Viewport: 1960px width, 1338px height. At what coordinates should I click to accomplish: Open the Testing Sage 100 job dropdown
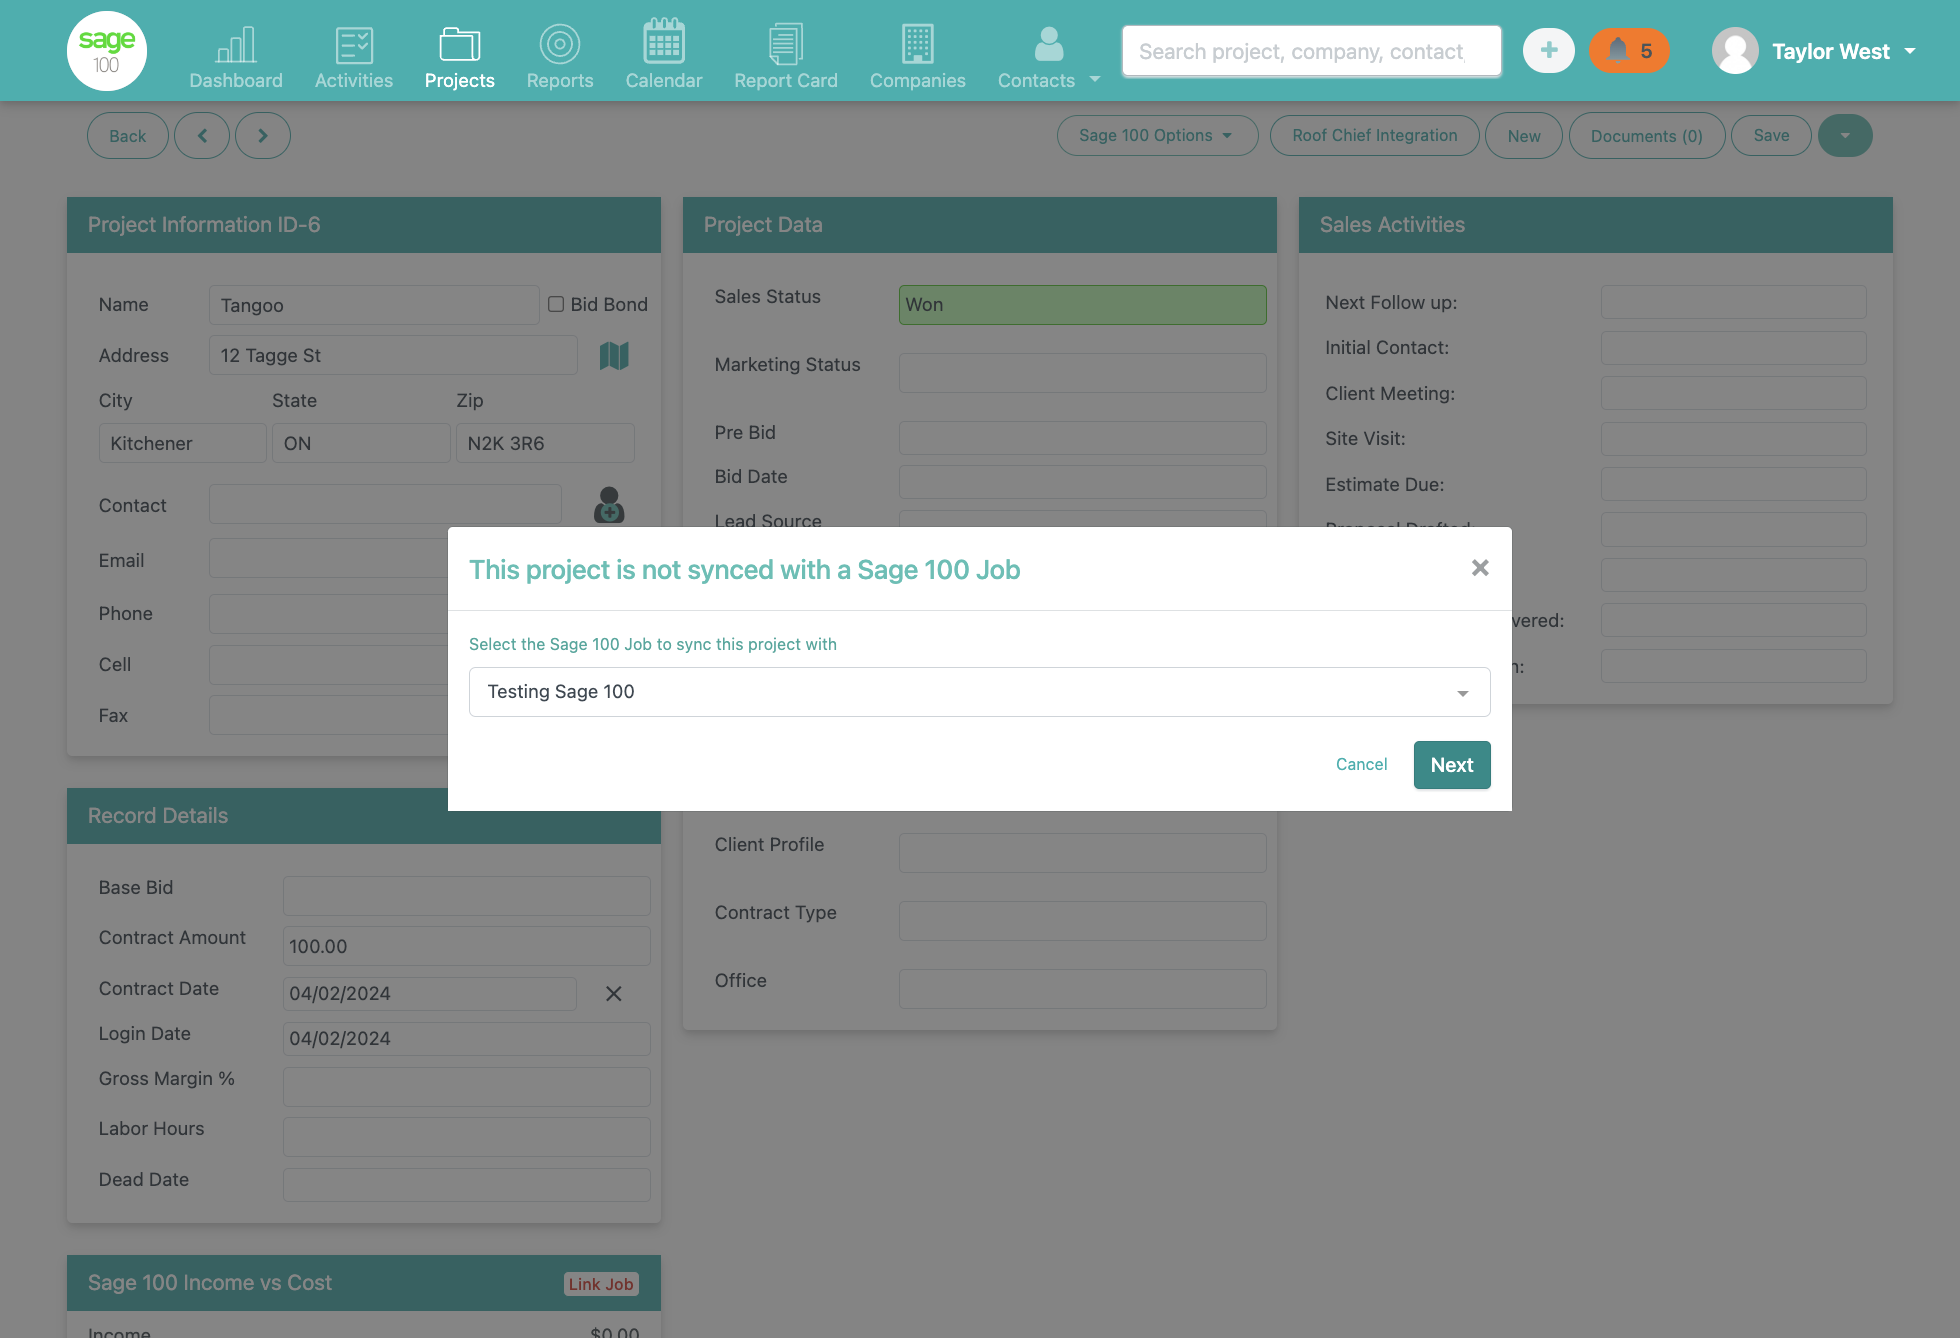(980, 692)
